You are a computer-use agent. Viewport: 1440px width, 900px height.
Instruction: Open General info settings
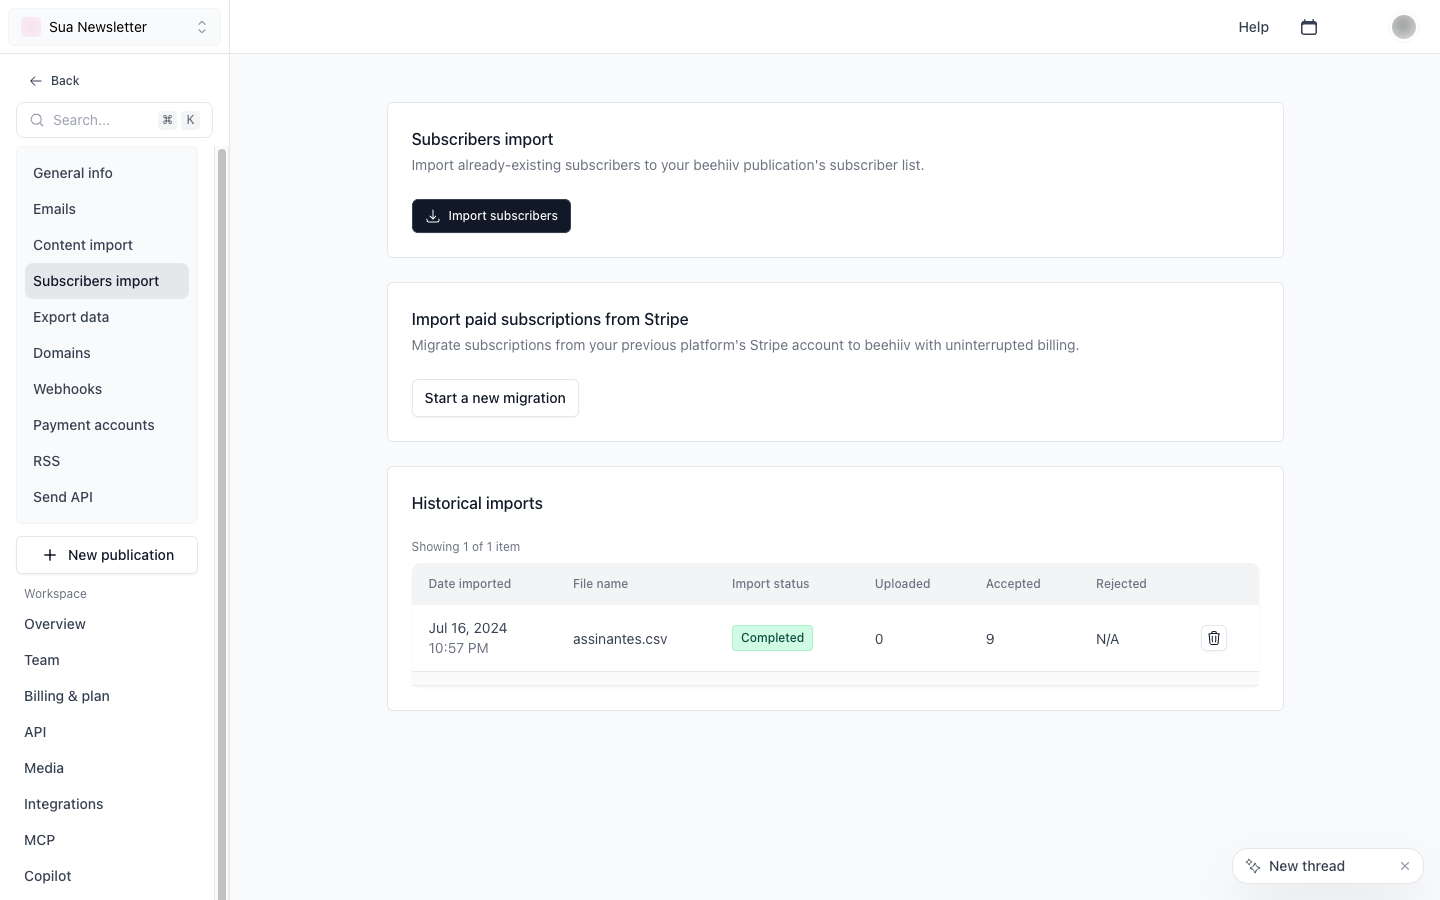(107, 173)
